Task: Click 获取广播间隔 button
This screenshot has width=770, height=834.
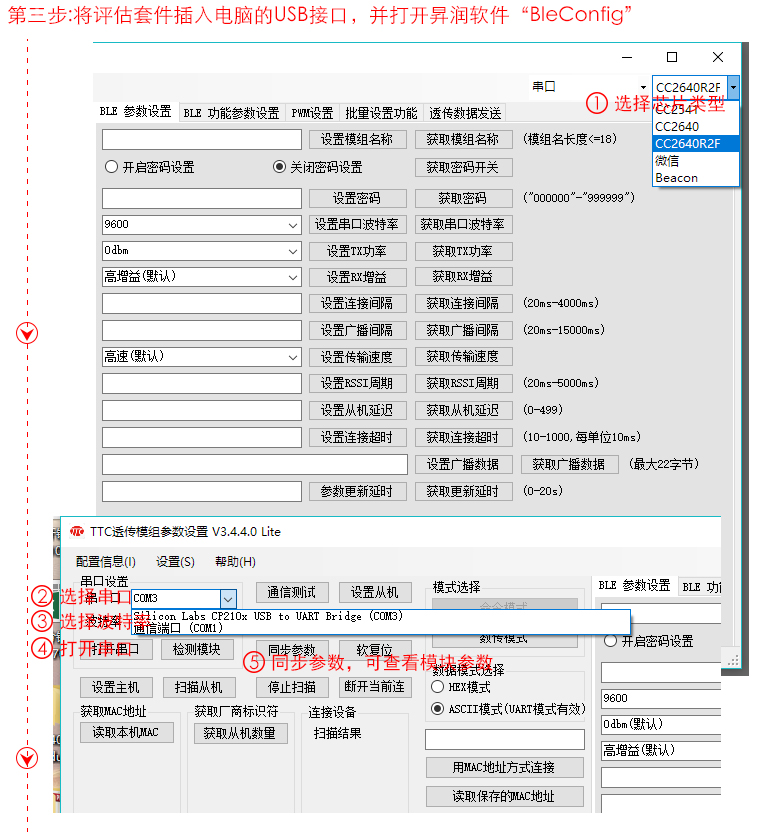Action: coord(463,330)
